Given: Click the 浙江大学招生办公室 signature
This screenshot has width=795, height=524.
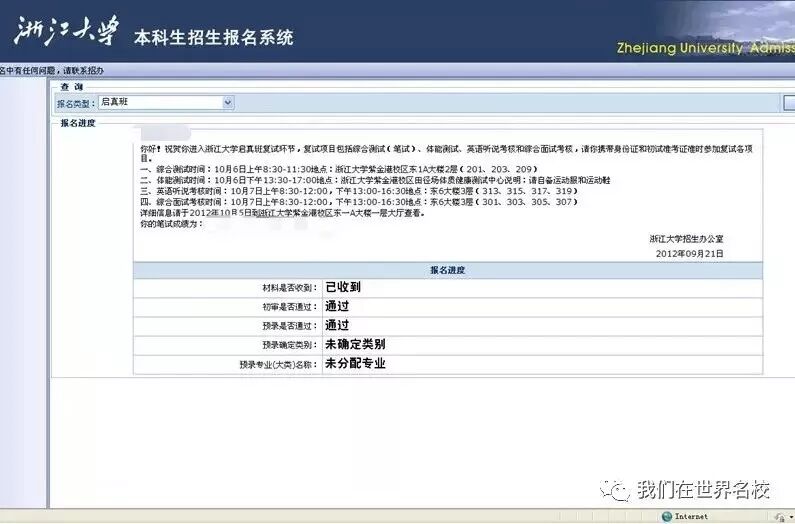Looking at the screenshot, I should click(x=686, y=238).
